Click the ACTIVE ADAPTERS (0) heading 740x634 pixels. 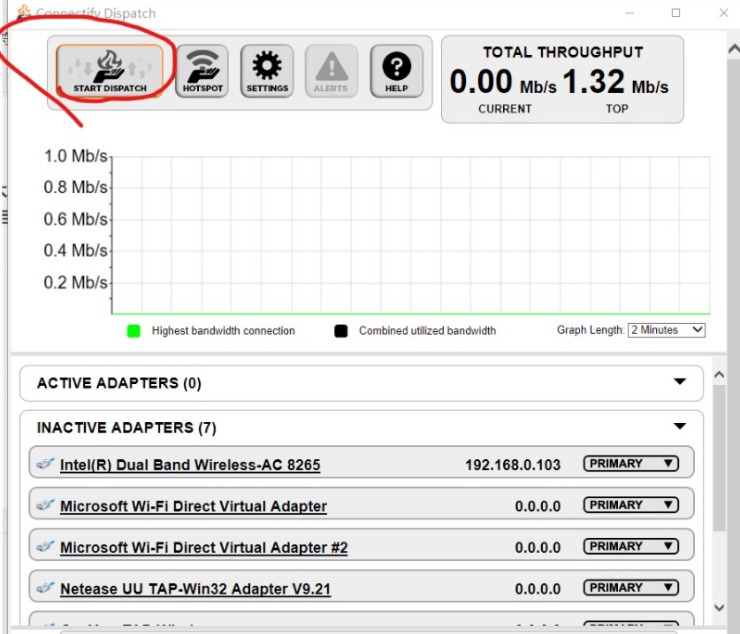coord(119,383)
